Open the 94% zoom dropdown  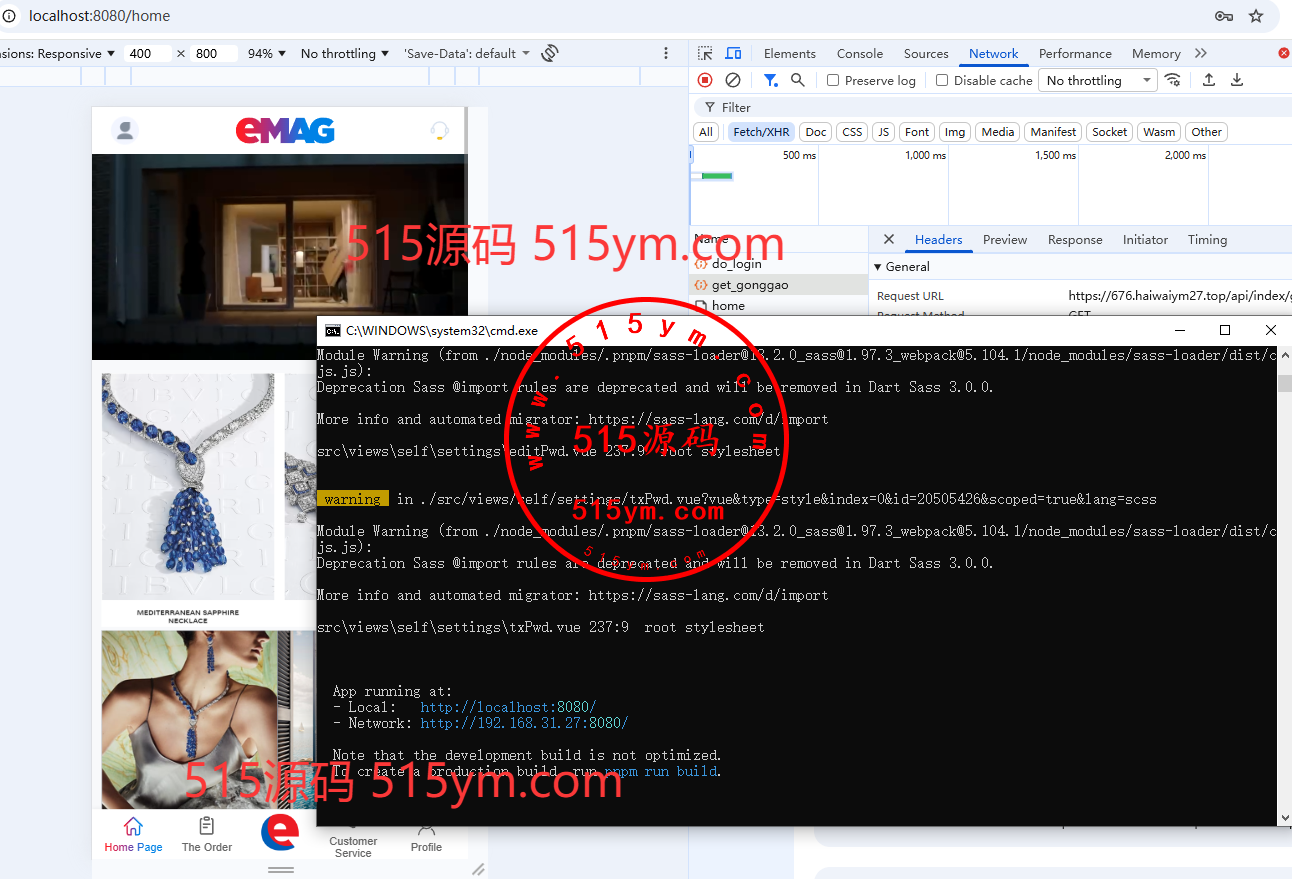[267, 53]
